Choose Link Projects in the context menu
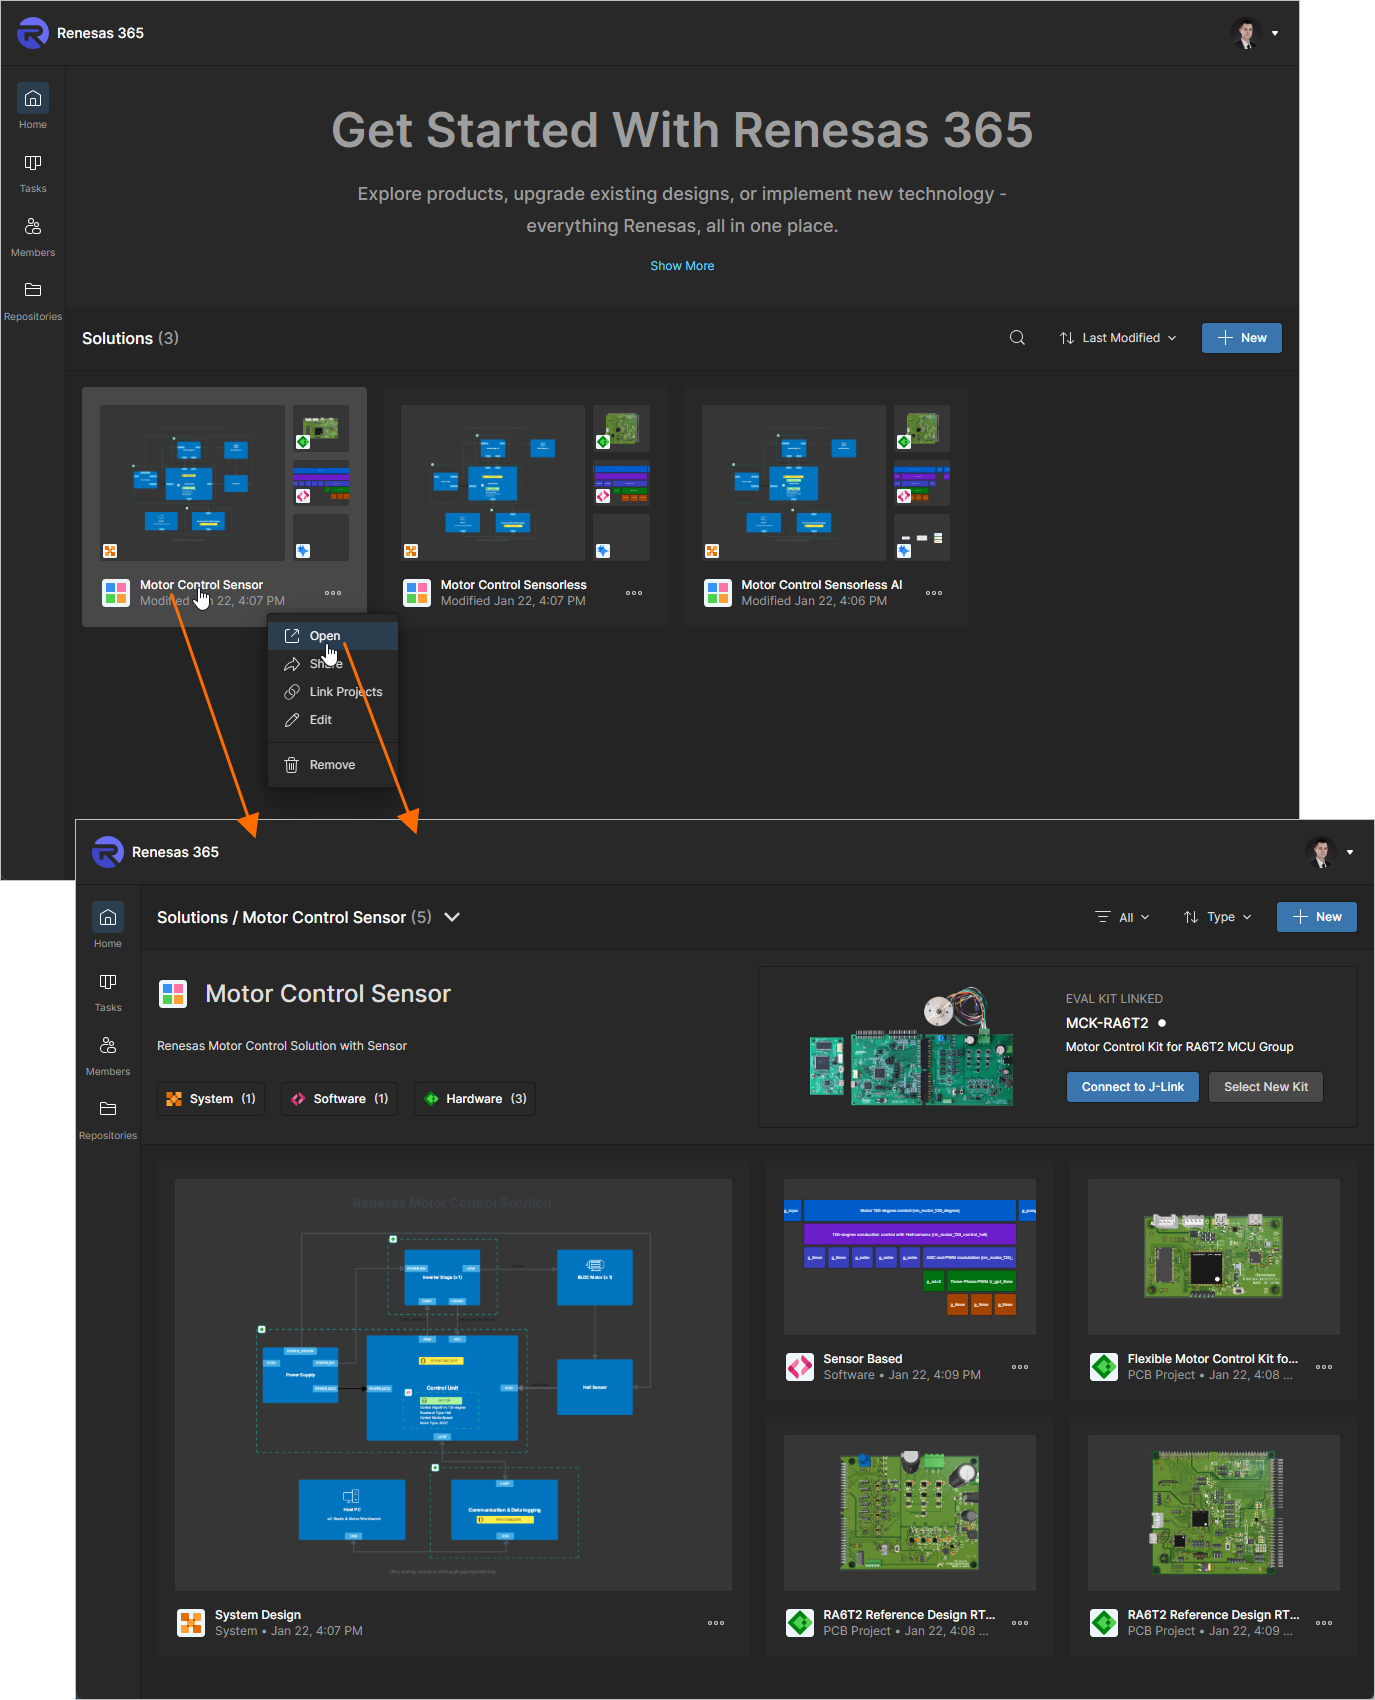The height and width of the screenshot is (1700, 1375). [333, 692]
